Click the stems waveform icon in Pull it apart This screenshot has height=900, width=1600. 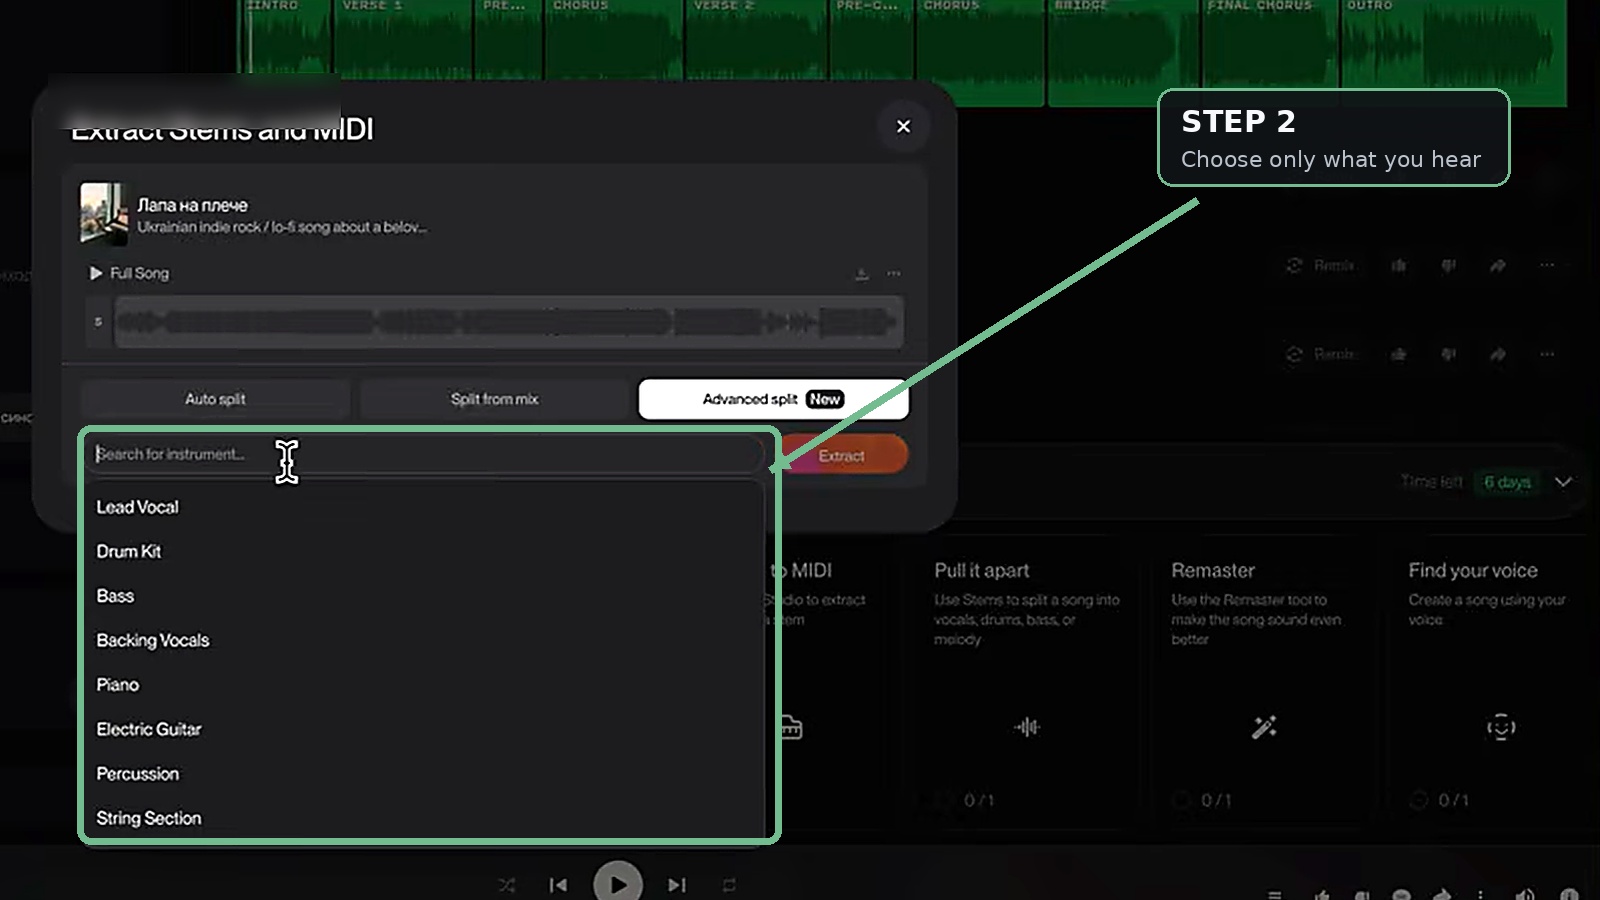pyautogui.click(x=1027, y=727)
